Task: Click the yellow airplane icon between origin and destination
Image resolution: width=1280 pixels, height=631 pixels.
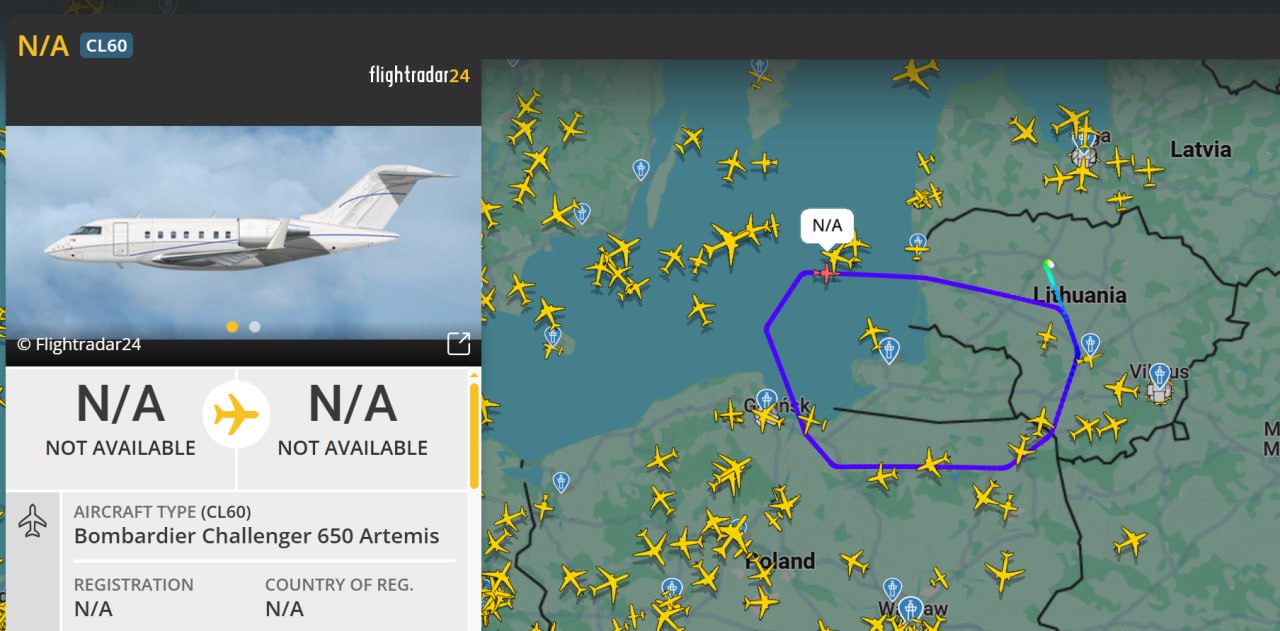Action: pyautogui.click(x=236, y=414)
